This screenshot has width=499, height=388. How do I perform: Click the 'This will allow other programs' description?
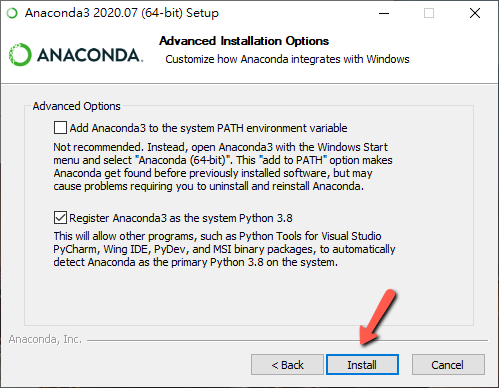pos(224,249)
